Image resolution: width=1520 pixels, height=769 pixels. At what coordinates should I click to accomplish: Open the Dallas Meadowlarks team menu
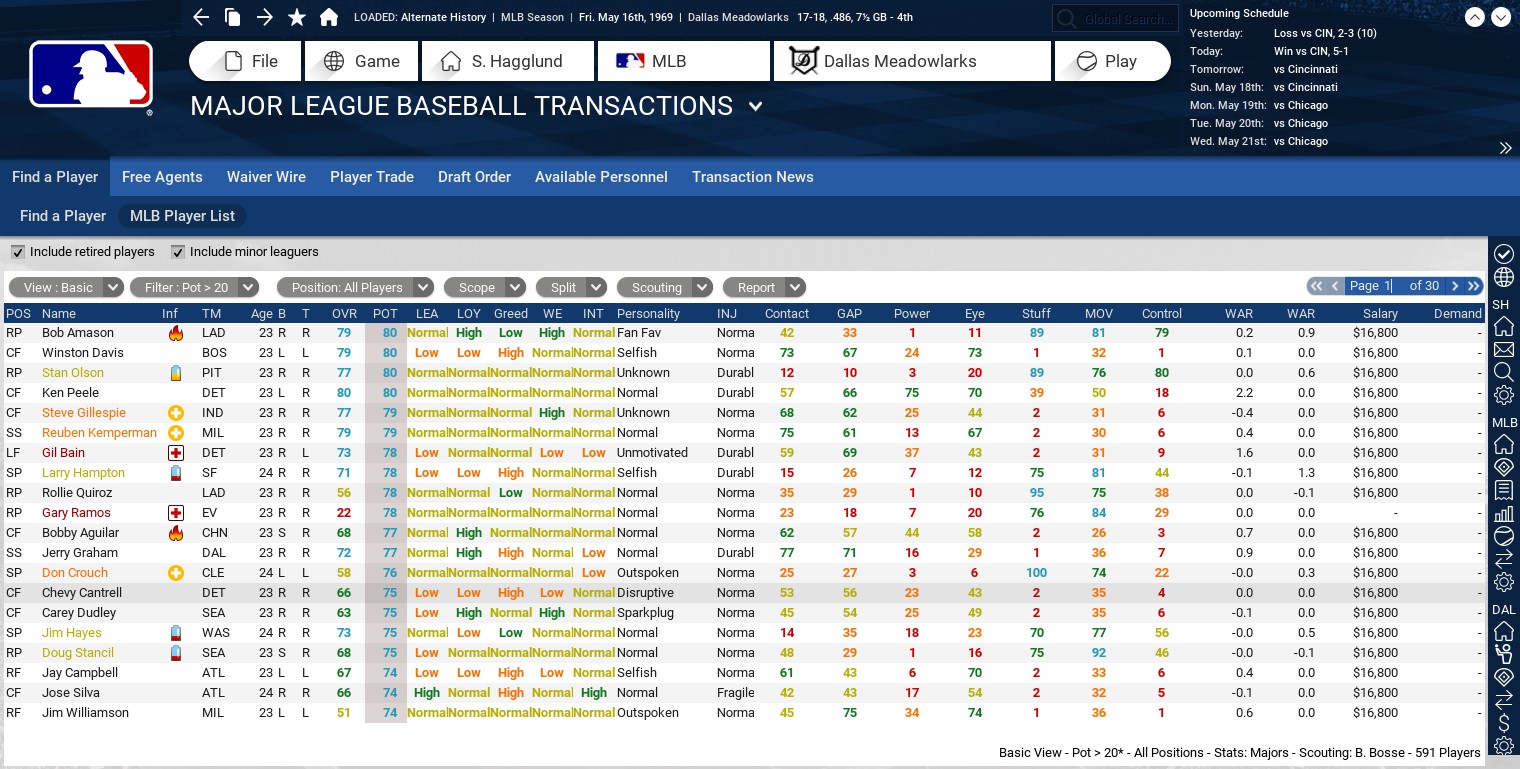912,61
